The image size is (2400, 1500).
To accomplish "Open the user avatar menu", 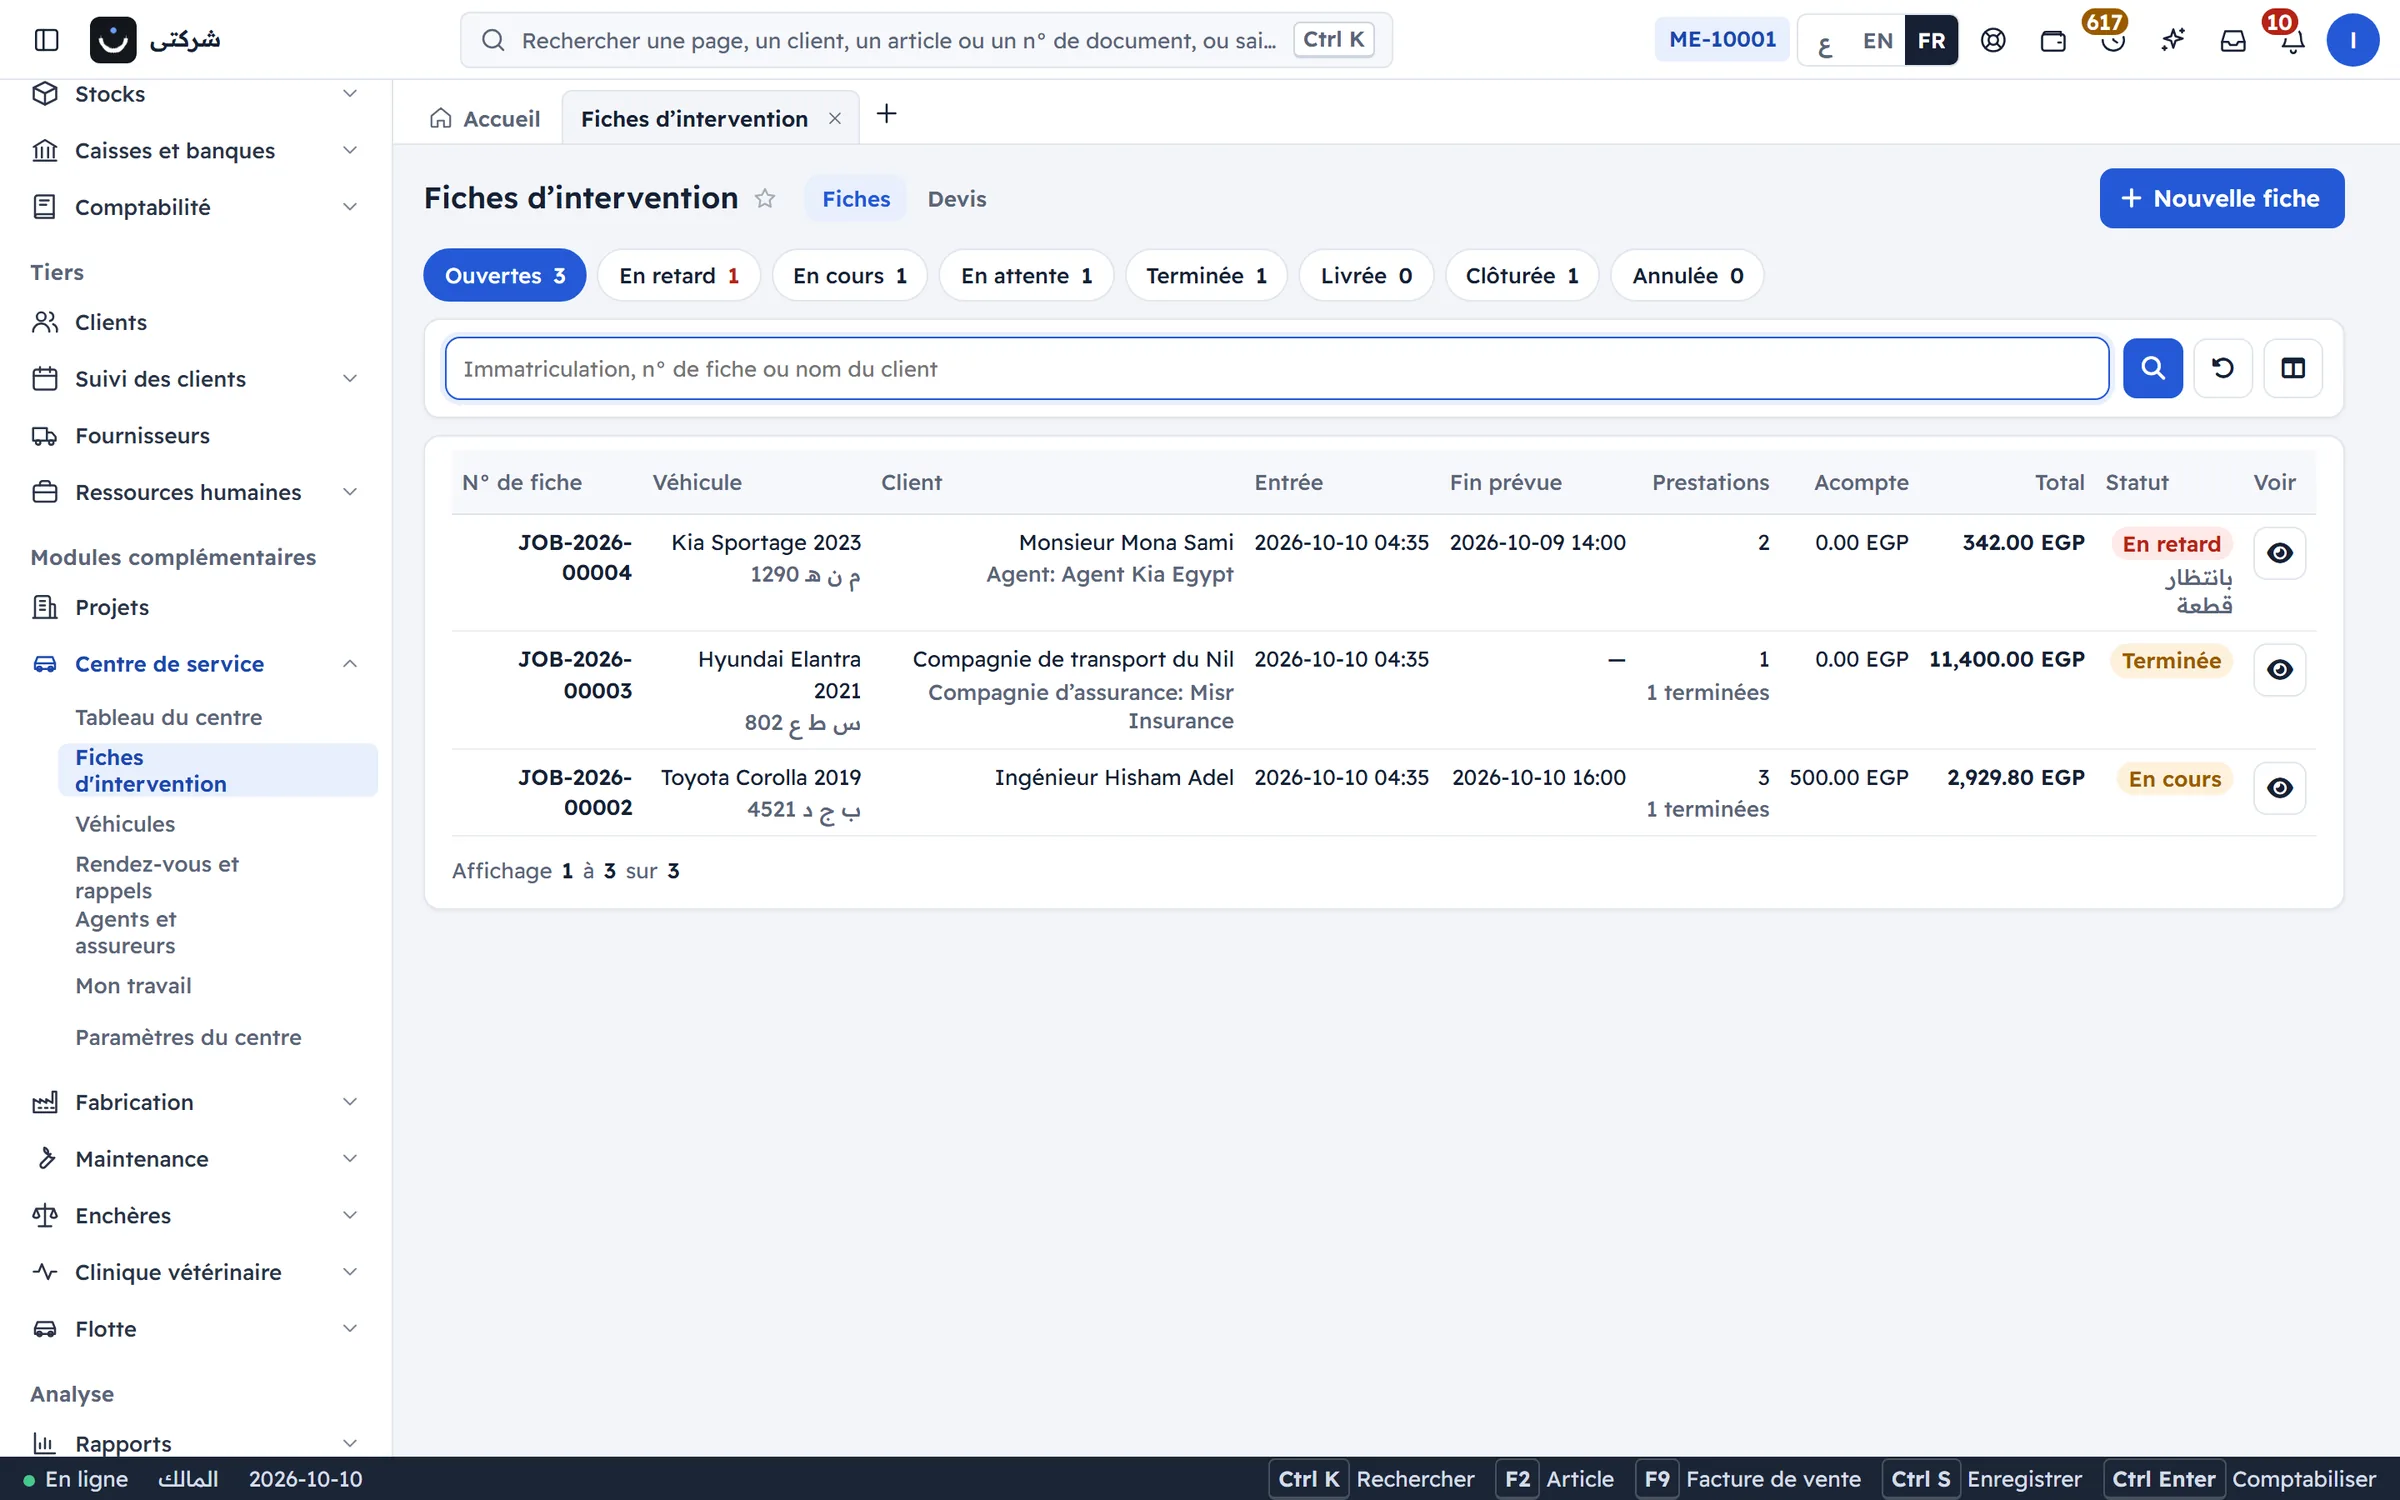I will [2352, 40].
